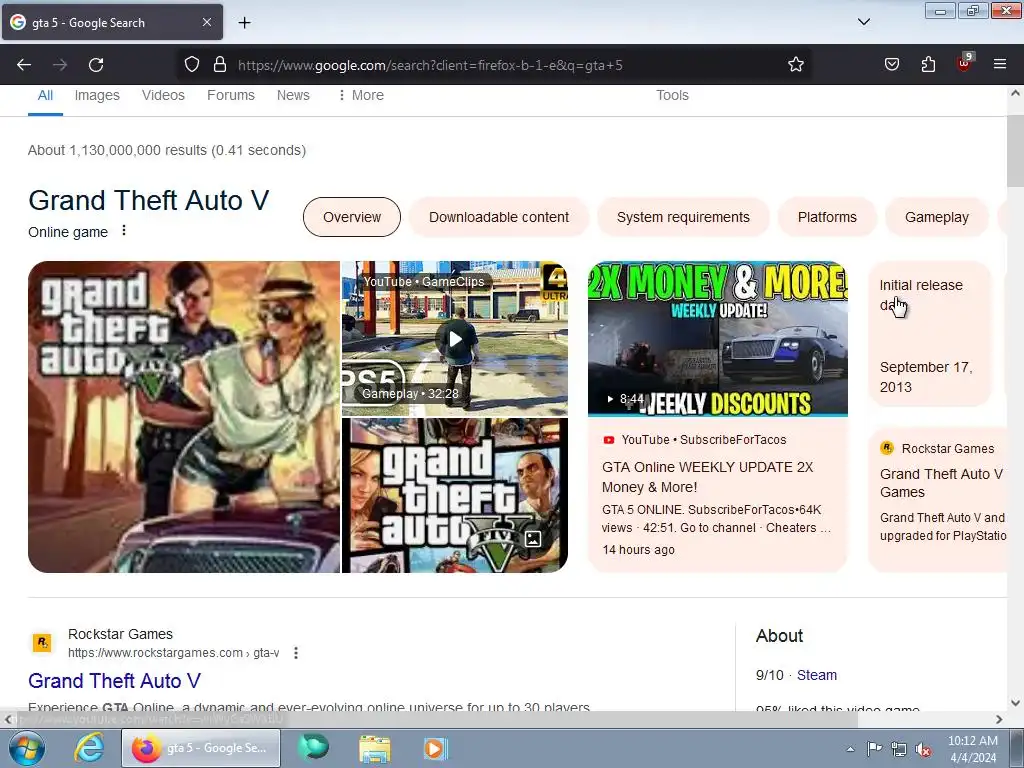Close the gta 5 Google Search tab
The width and height of the screenshot is (1024, 768).
[206, 22]
